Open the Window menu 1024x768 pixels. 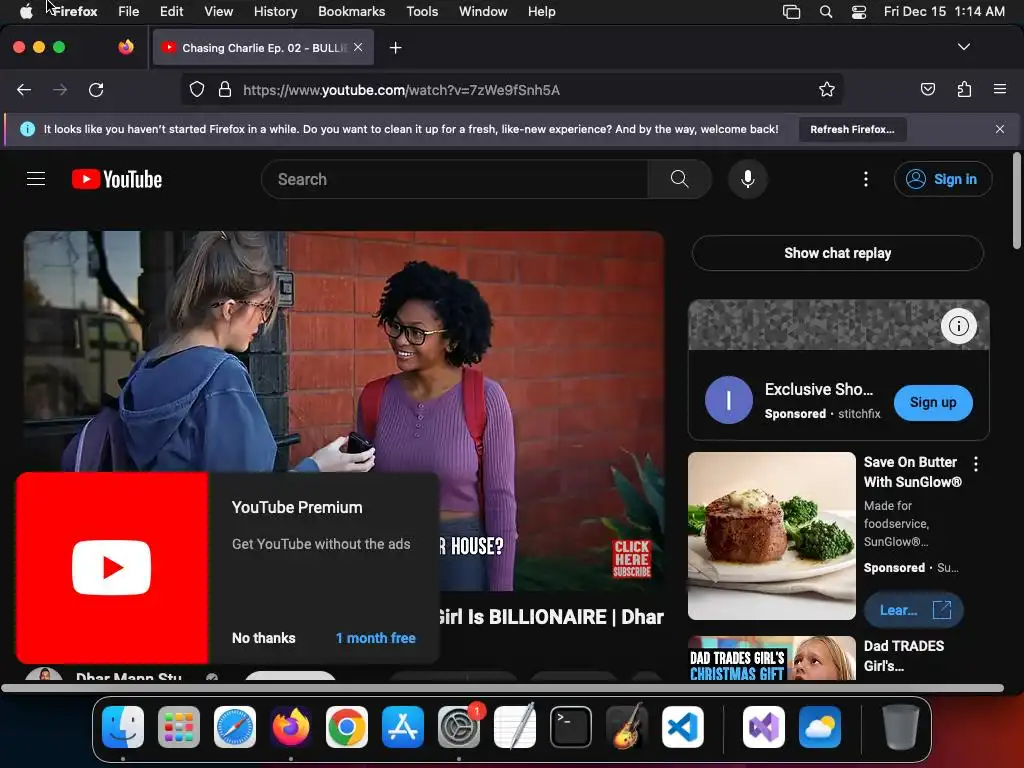pyautogui.click(x=483, y=11)
